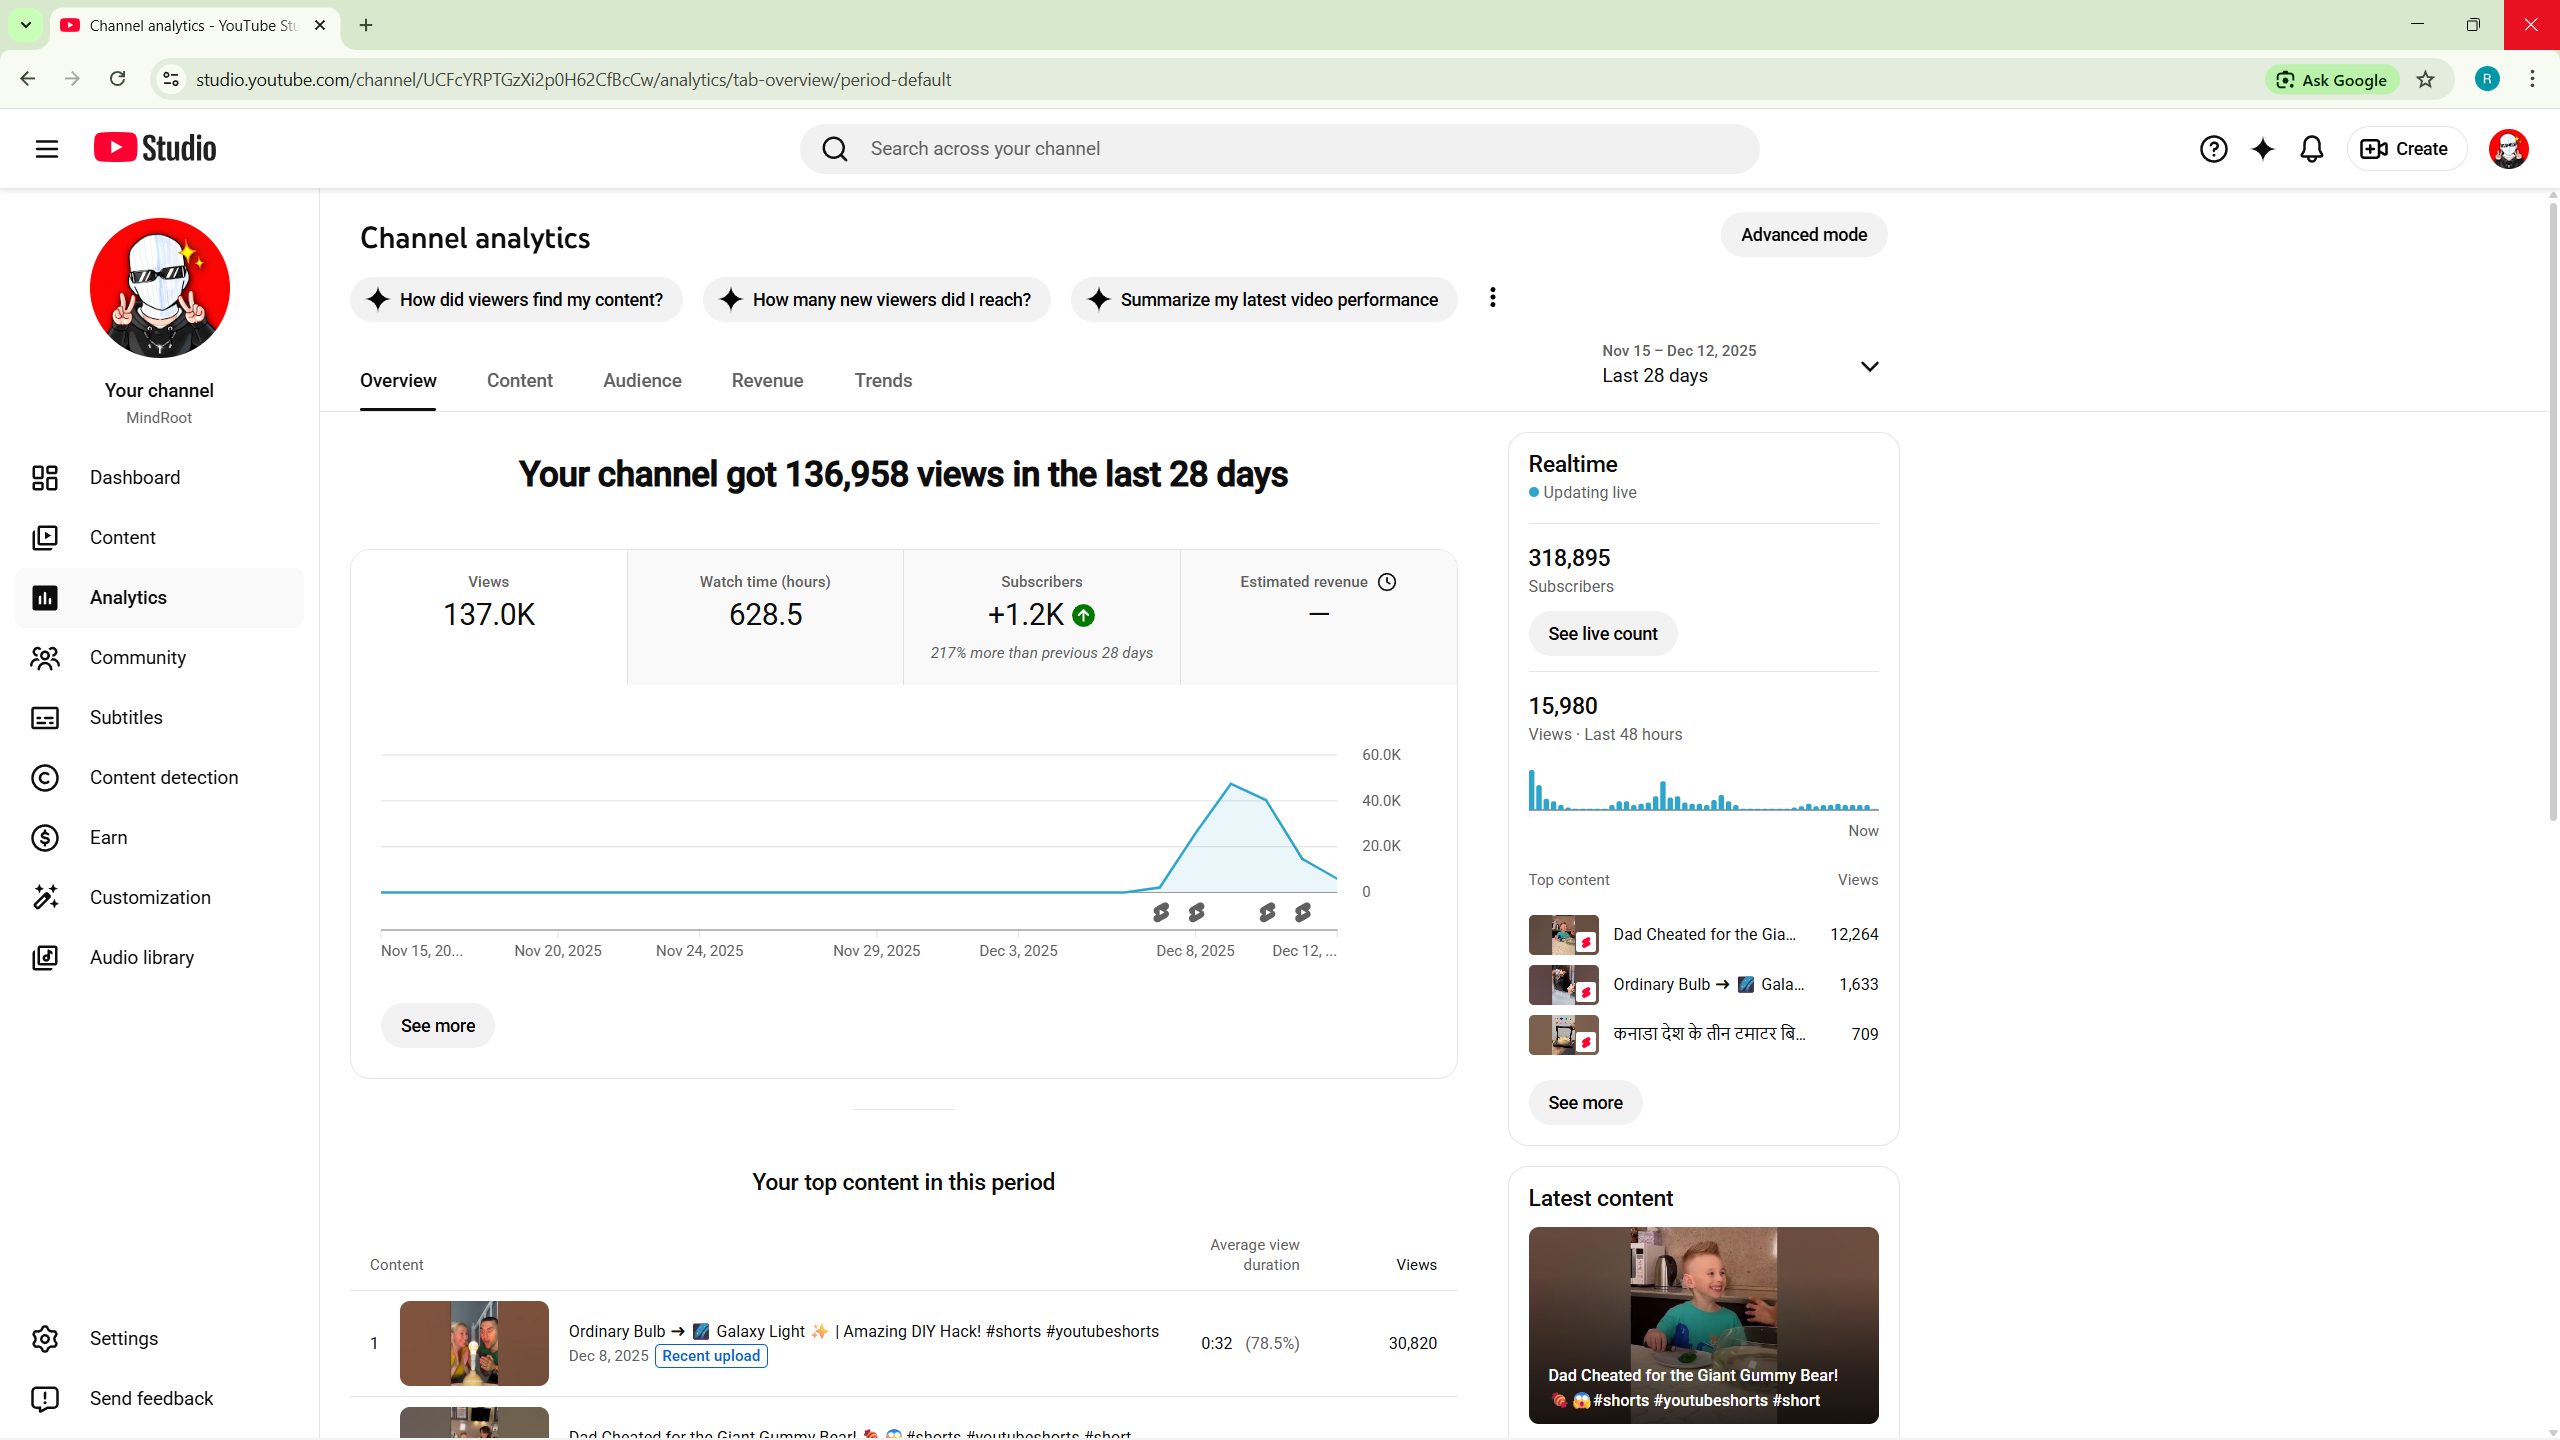Open the notifications bell
This screenshot has width=2560, height=1440.
[2311, 149]
